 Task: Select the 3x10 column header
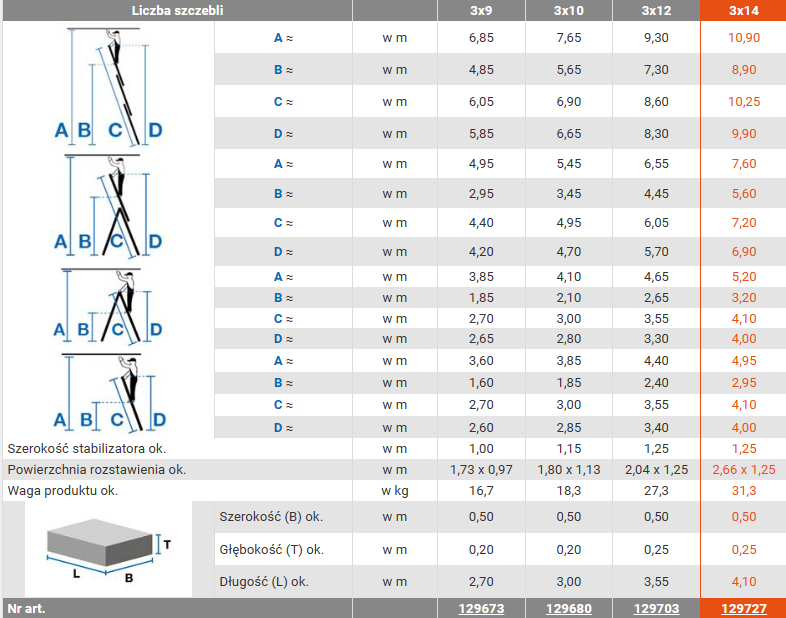tap(569, 11)
